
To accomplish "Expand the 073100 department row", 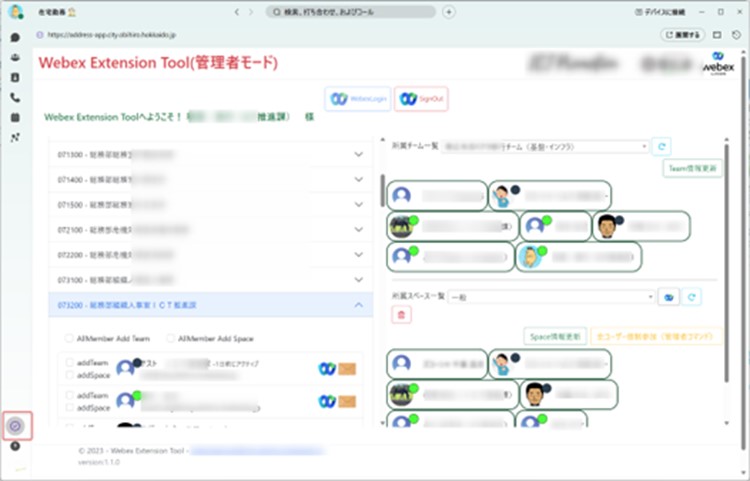I will coord(211,280).
